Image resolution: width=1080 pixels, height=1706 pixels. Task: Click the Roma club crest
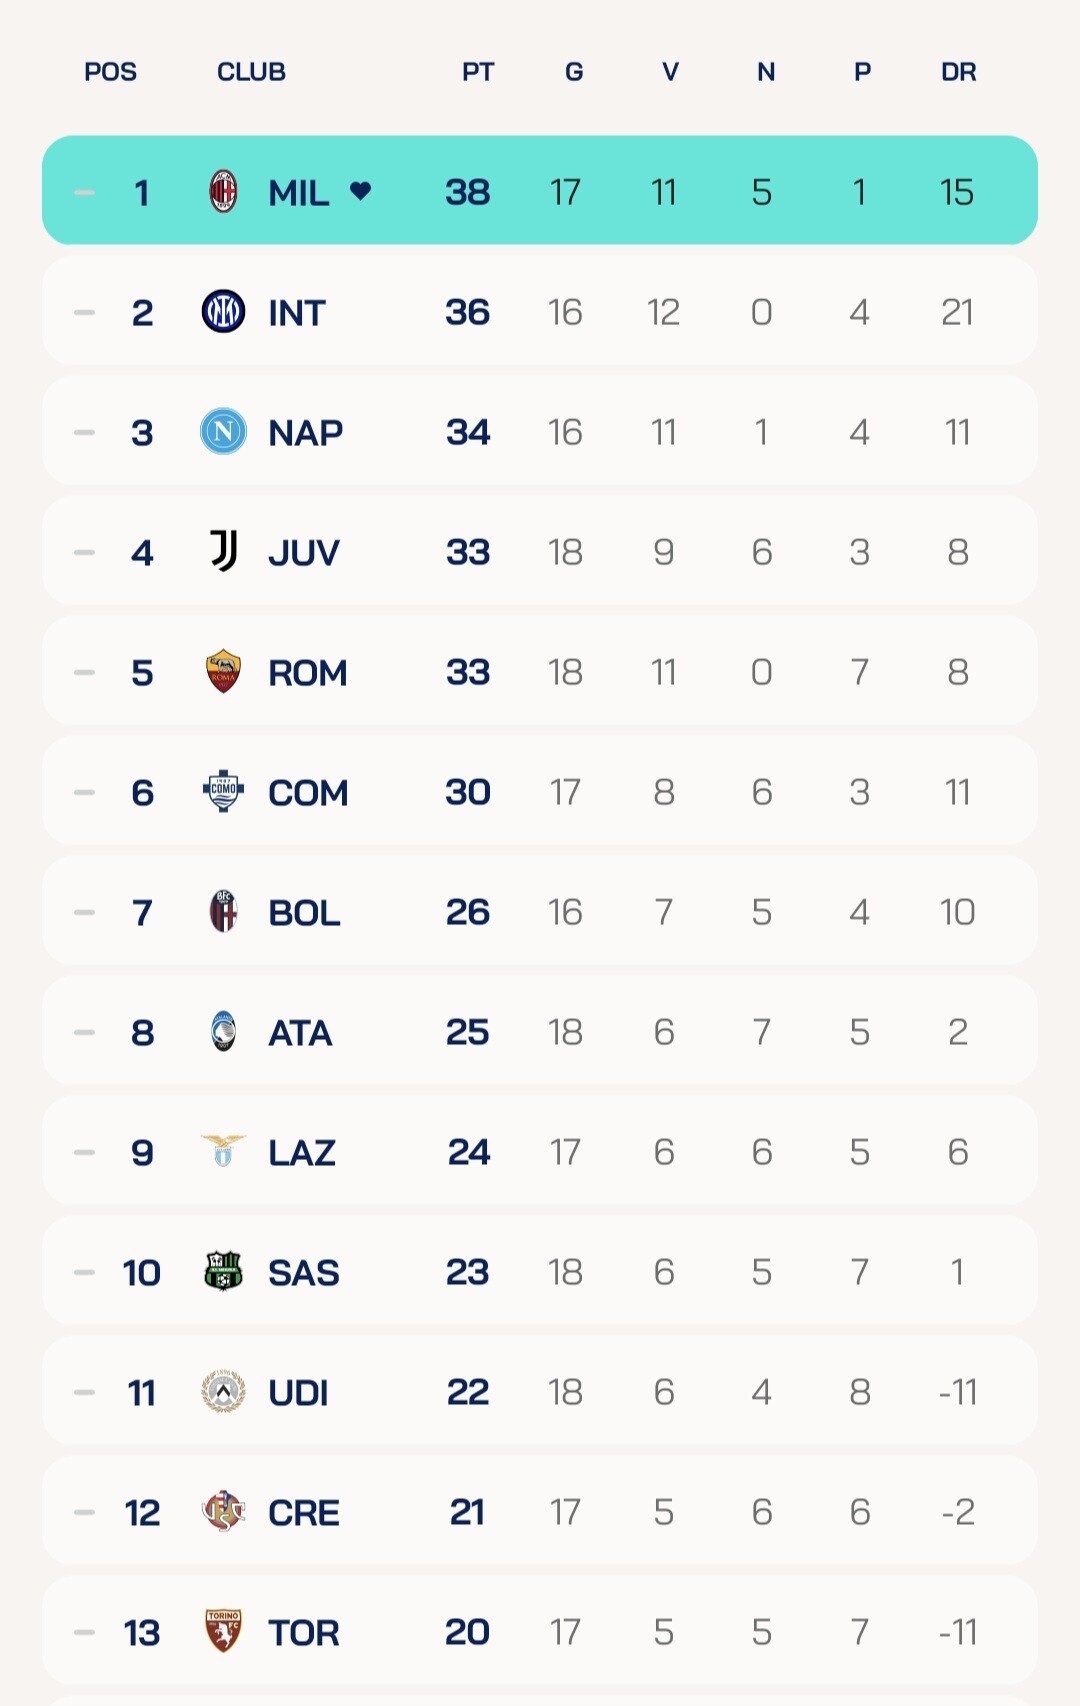[223, 672]
